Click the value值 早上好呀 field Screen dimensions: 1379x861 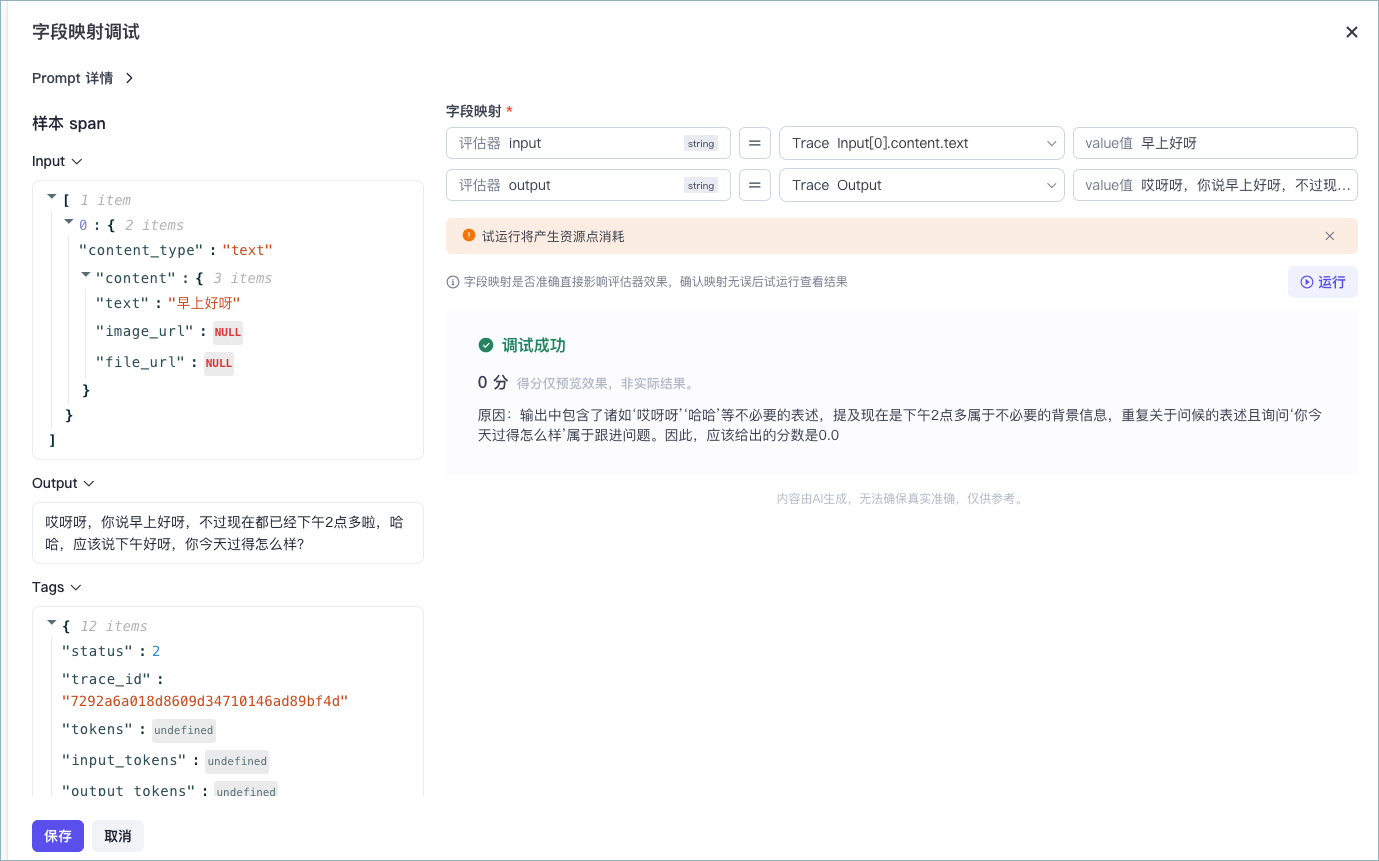coord(1215,143)
